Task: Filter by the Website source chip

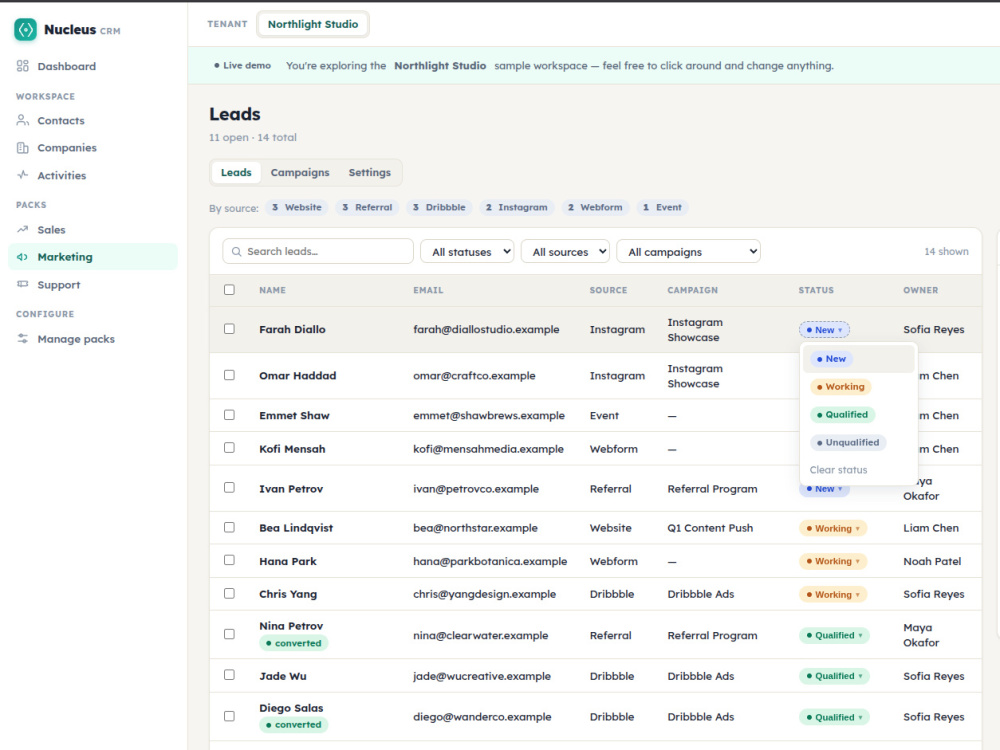Action: click(x=297, y=207)
